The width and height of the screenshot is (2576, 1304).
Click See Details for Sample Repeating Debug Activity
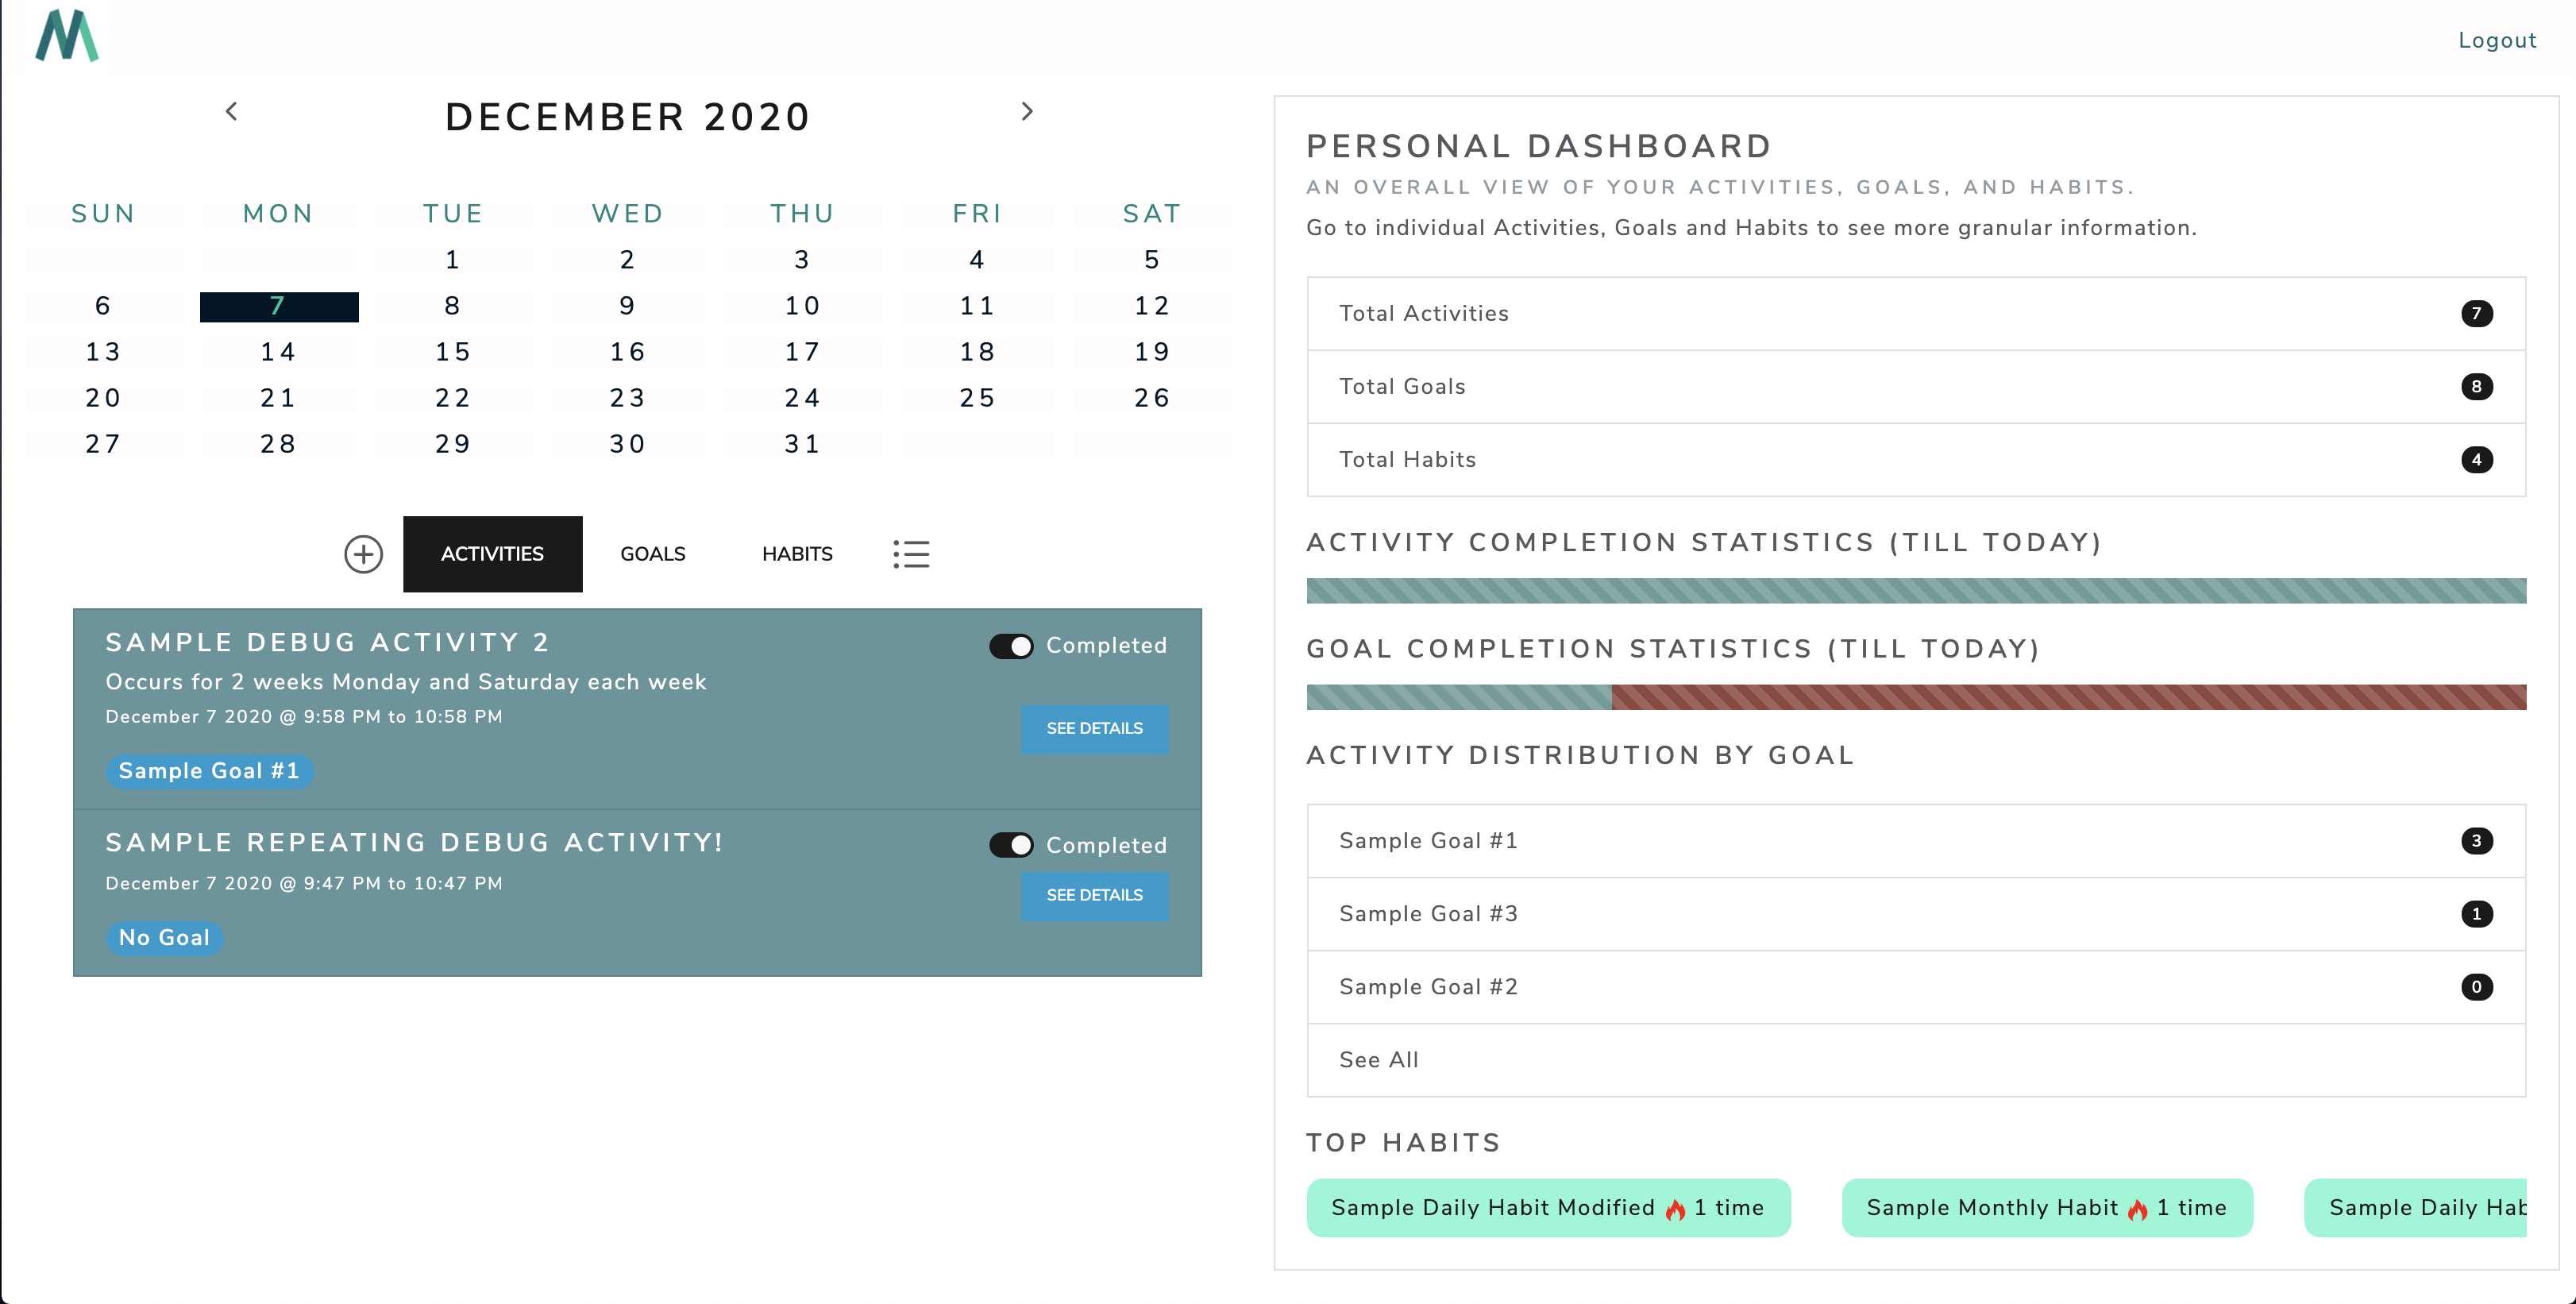coord(1095,896)
